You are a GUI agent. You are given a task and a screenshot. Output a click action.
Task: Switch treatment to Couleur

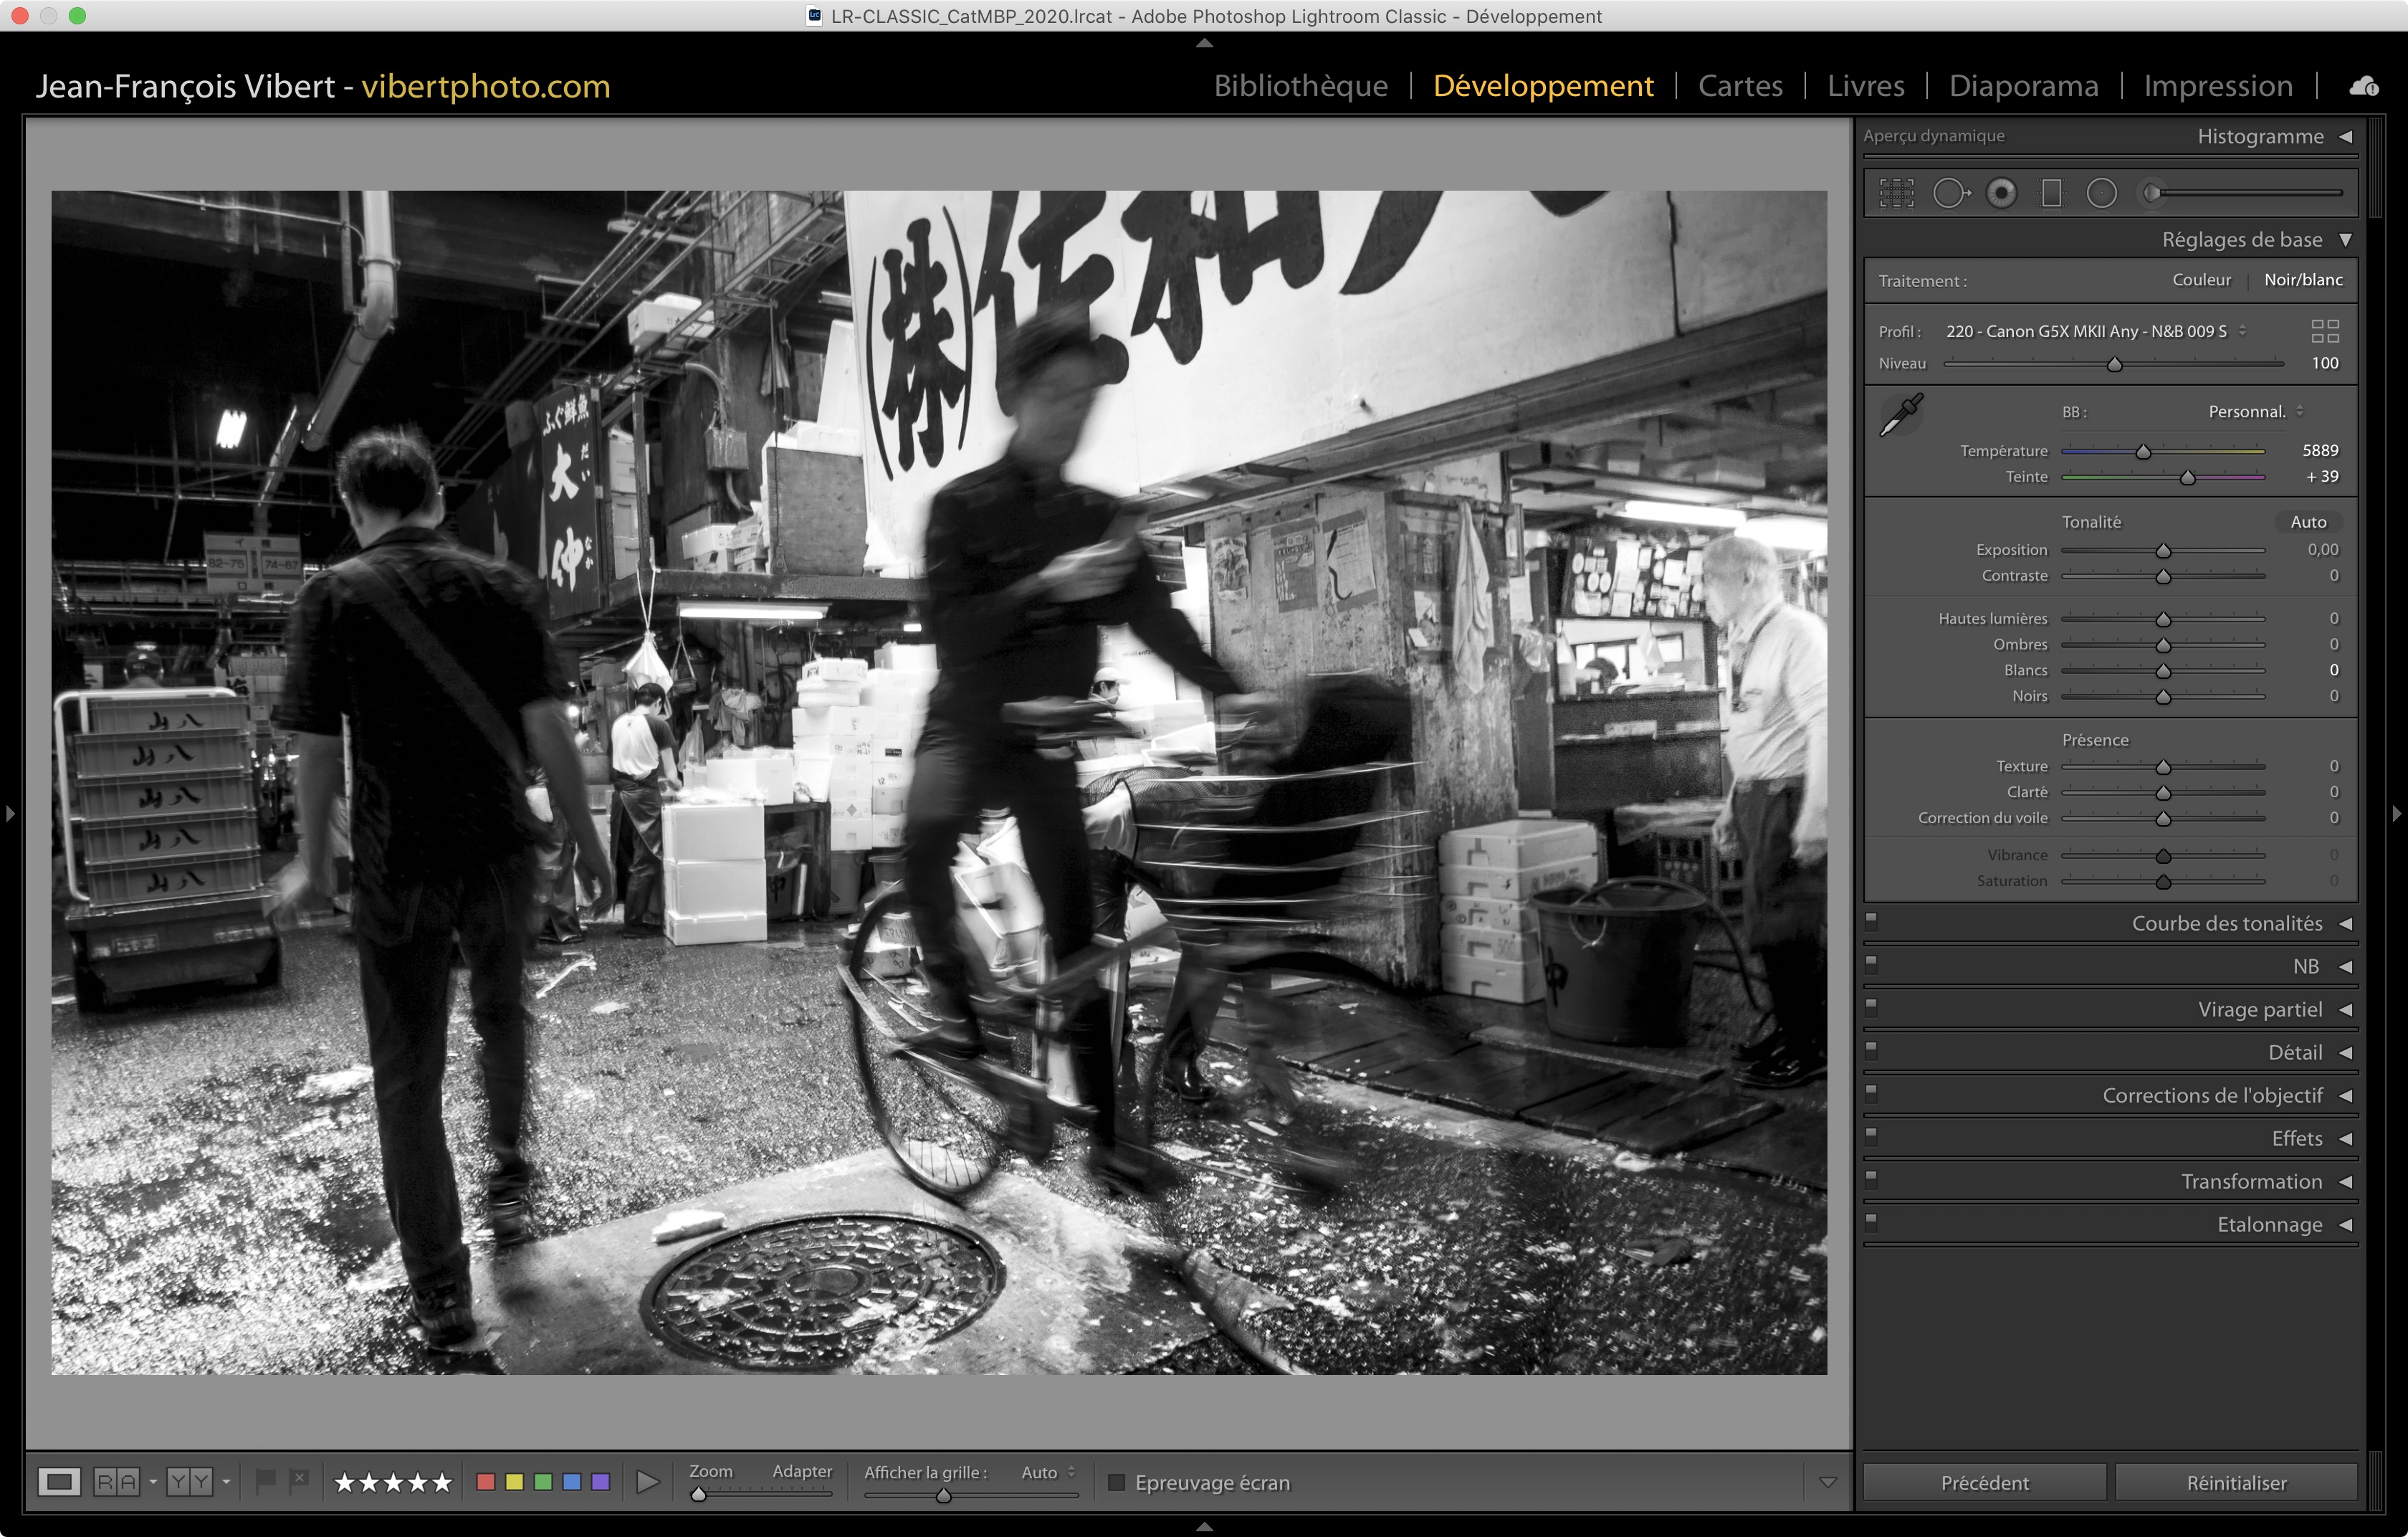(2201, 280)
